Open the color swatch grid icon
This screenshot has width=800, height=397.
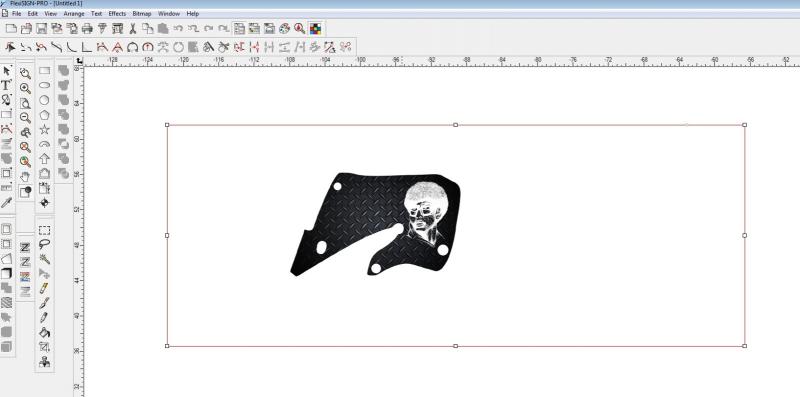[315, 29]
